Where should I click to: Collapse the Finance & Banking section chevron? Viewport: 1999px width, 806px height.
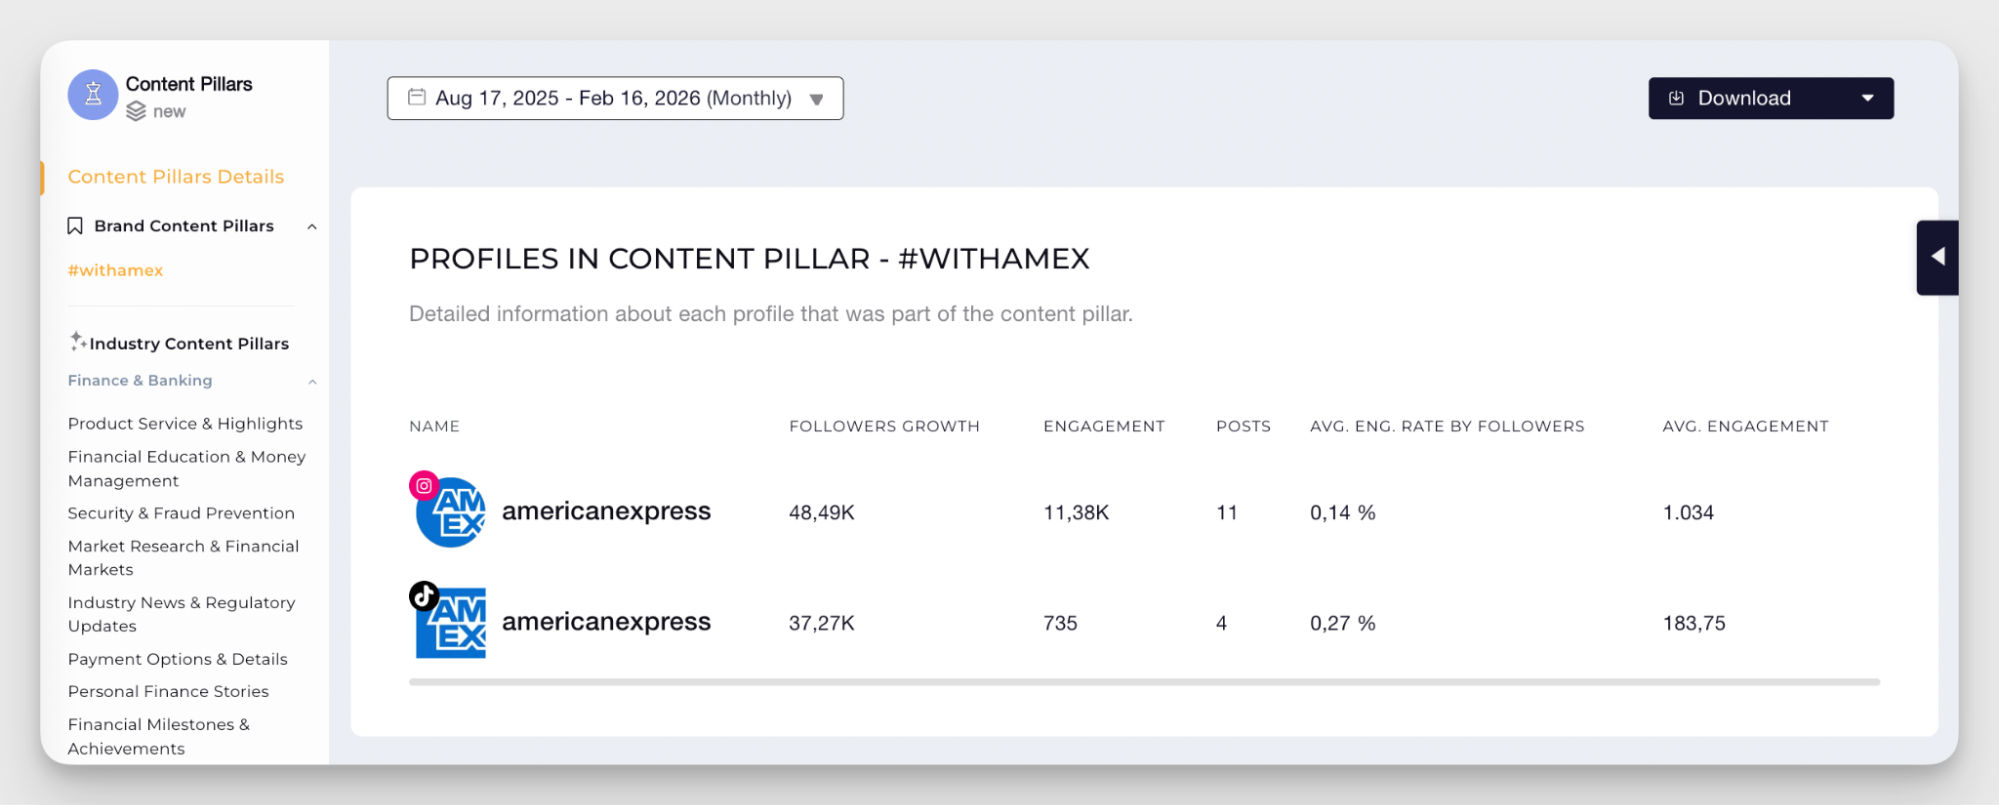312,382
